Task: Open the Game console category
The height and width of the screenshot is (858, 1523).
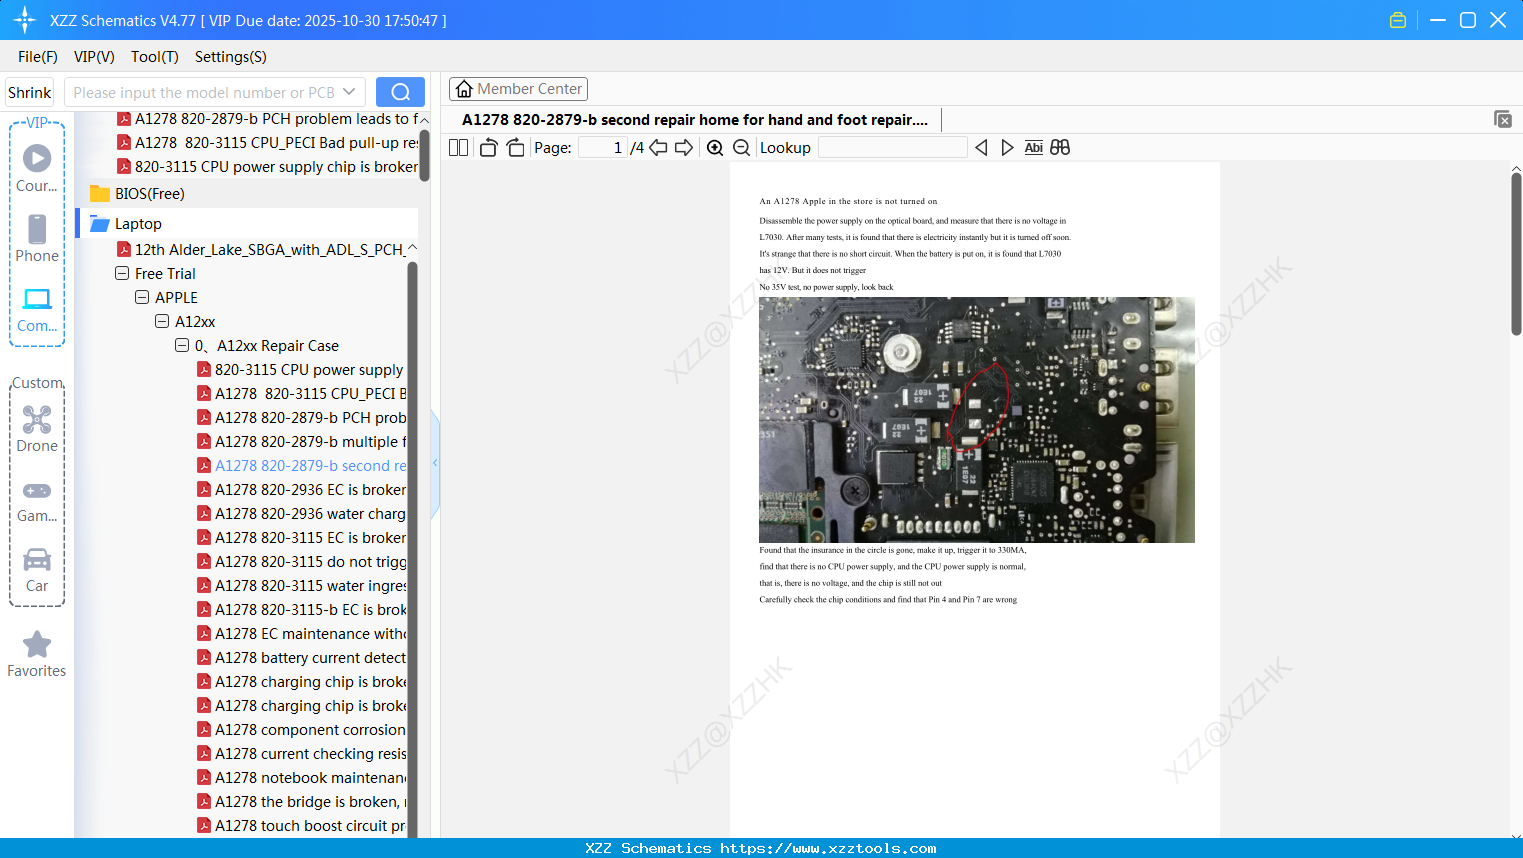Action: point(37,500)
